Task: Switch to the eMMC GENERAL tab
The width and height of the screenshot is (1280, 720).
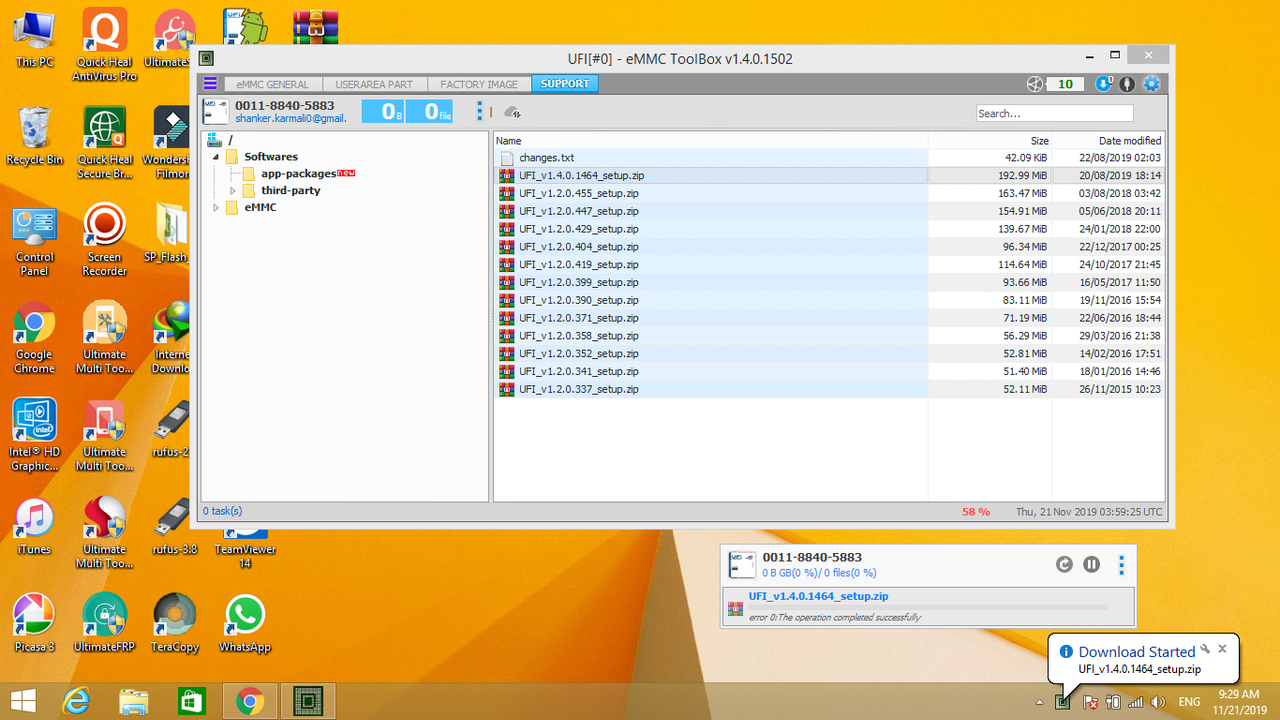Action: (273, 84)
